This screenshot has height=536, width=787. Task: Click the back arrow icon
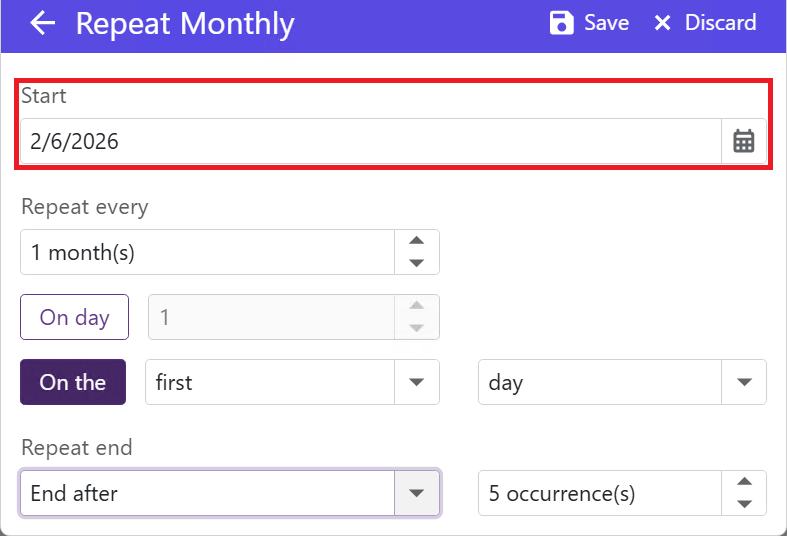tap(42, 24)
